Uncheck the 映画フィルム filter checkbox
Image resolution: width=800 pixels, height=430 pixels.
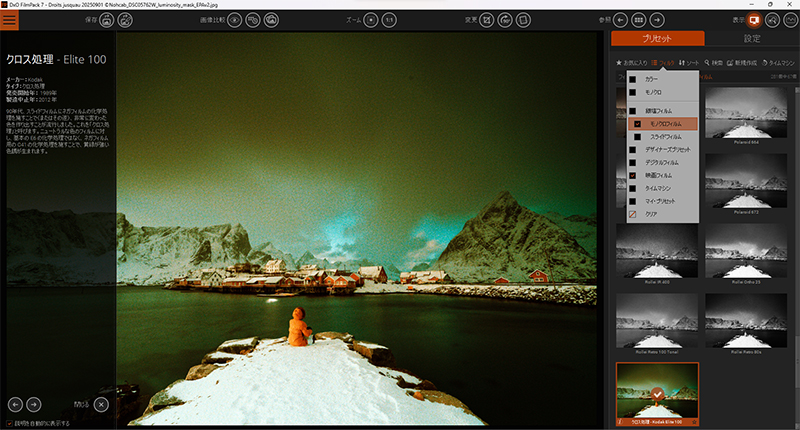coord(633,175)
